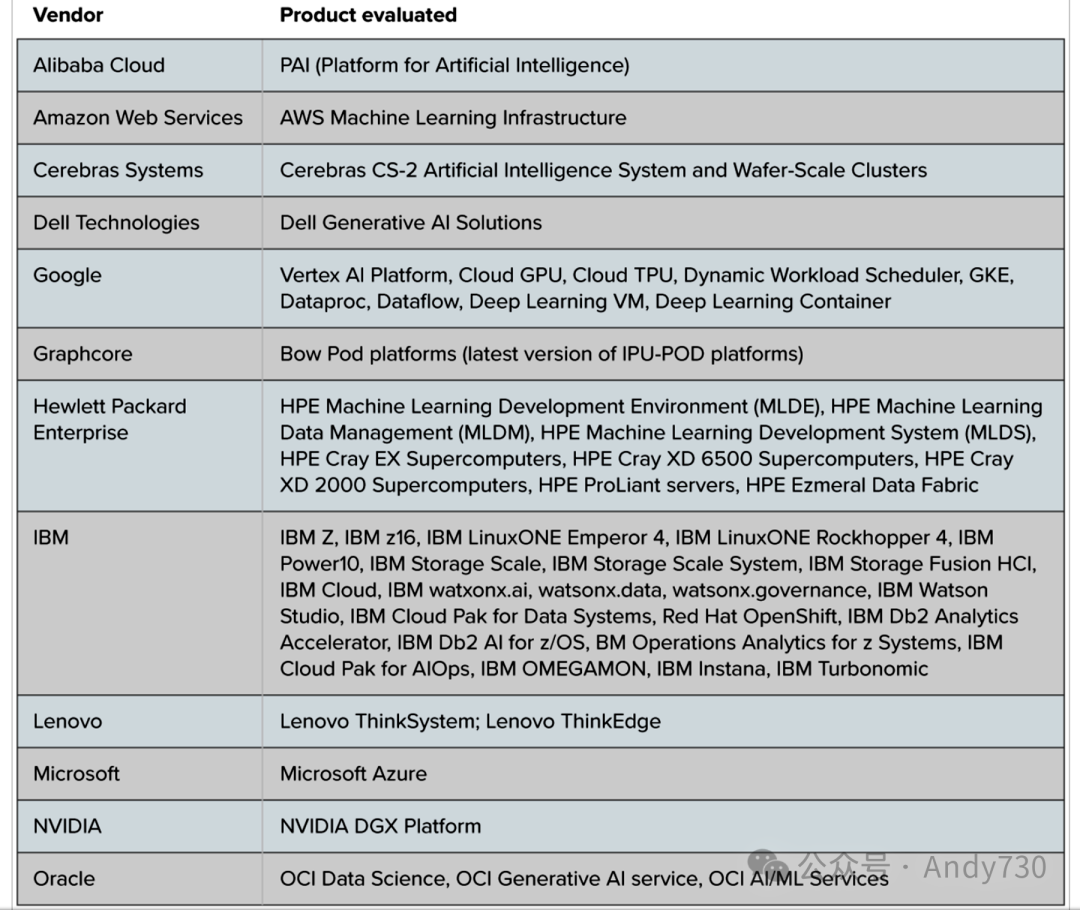Click the NVIDIA vendor cell
This screenshot has height=910, width=1080.
140,826
